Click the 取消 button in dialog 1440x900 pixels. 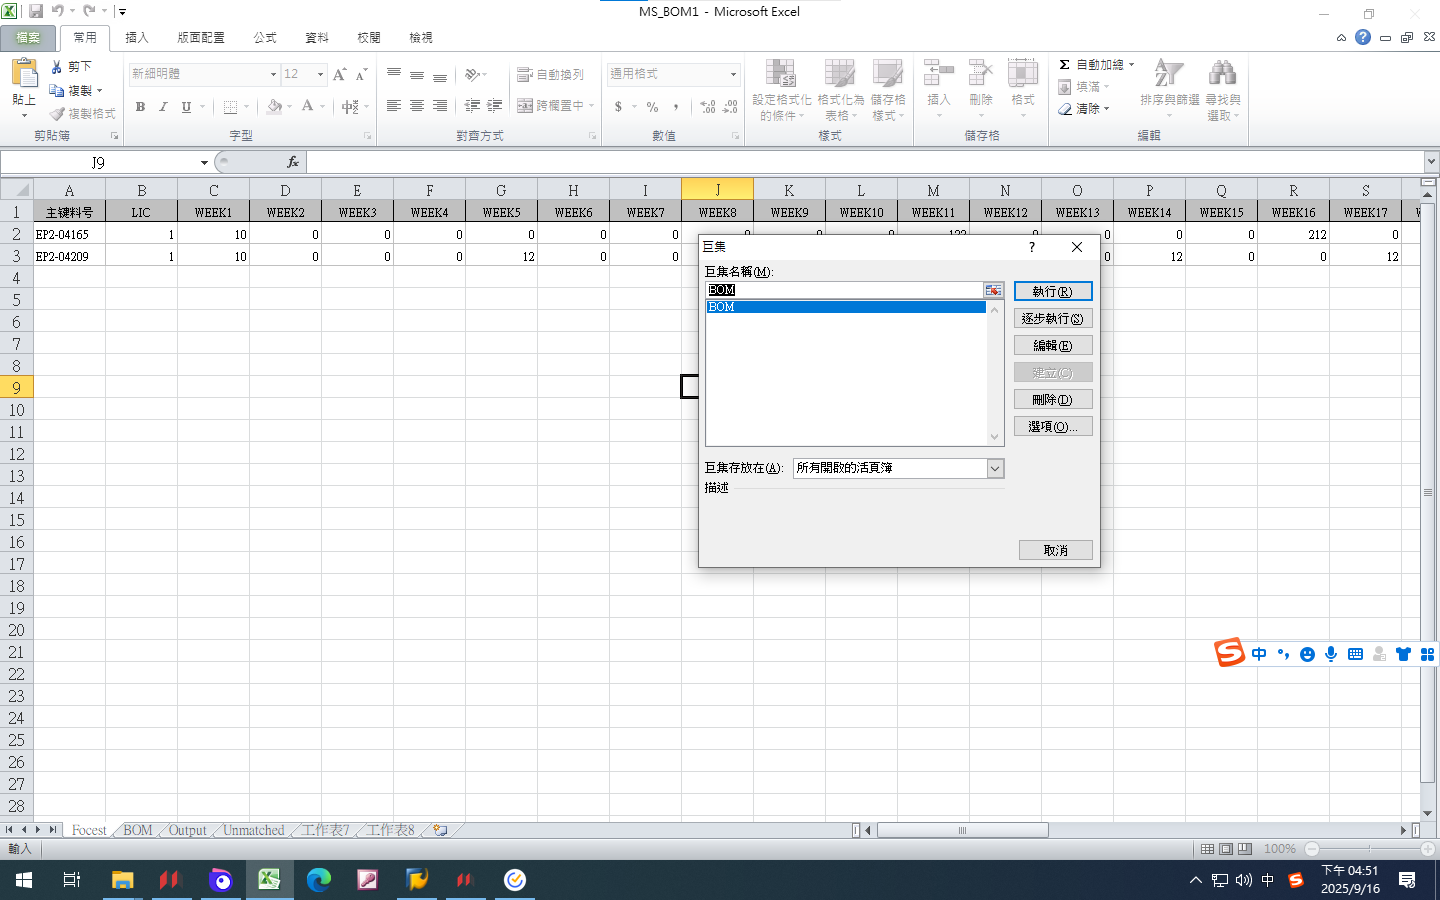[x=1055, y=551]
